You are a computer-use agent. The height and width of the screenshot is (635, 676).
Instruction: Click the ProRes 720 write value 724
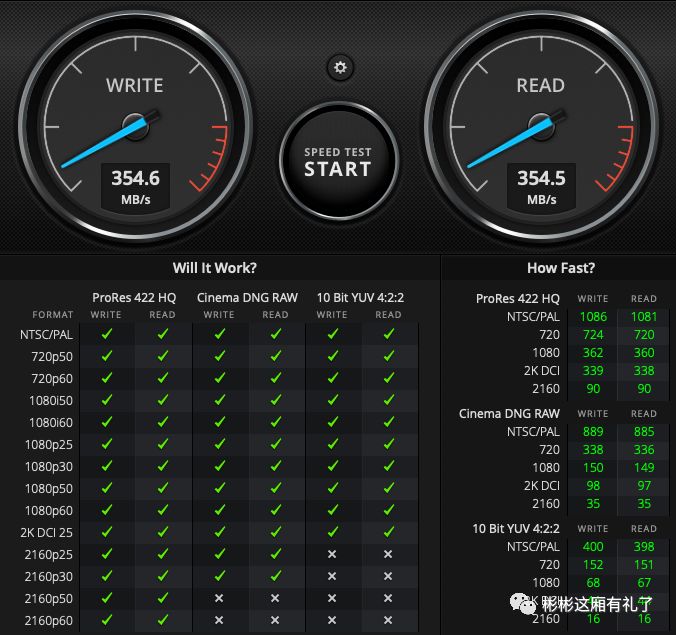pyautogui.click(x=593, y=335)
